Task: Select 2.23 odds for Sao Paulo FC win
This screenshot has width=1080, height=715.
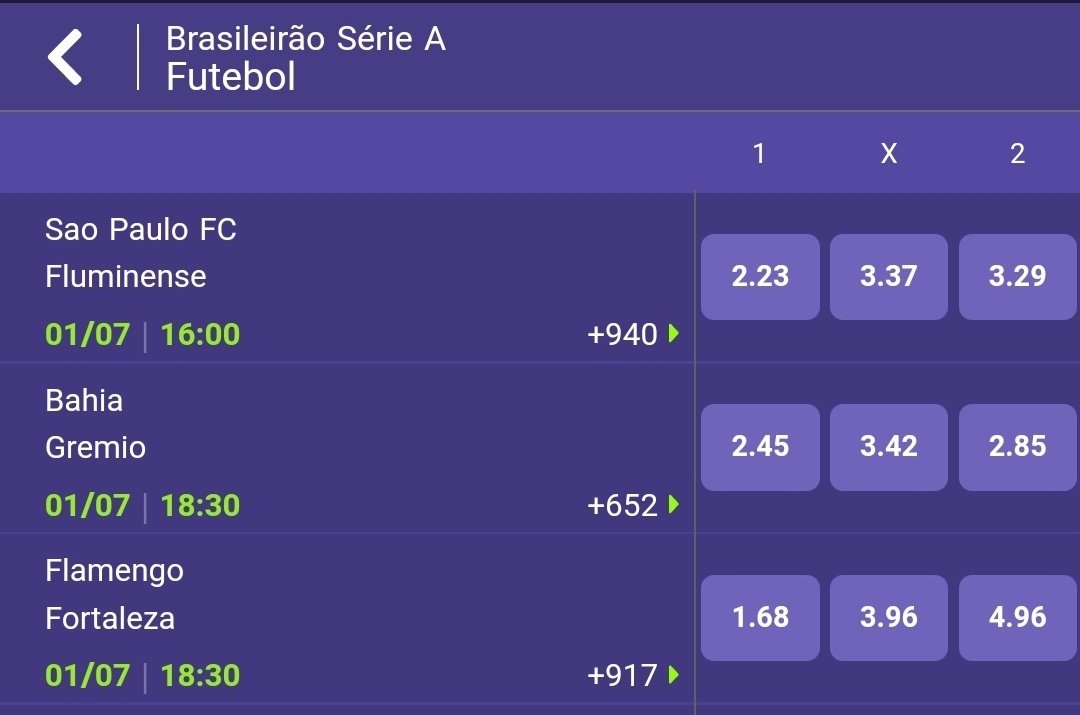Action: coord(760,277)
